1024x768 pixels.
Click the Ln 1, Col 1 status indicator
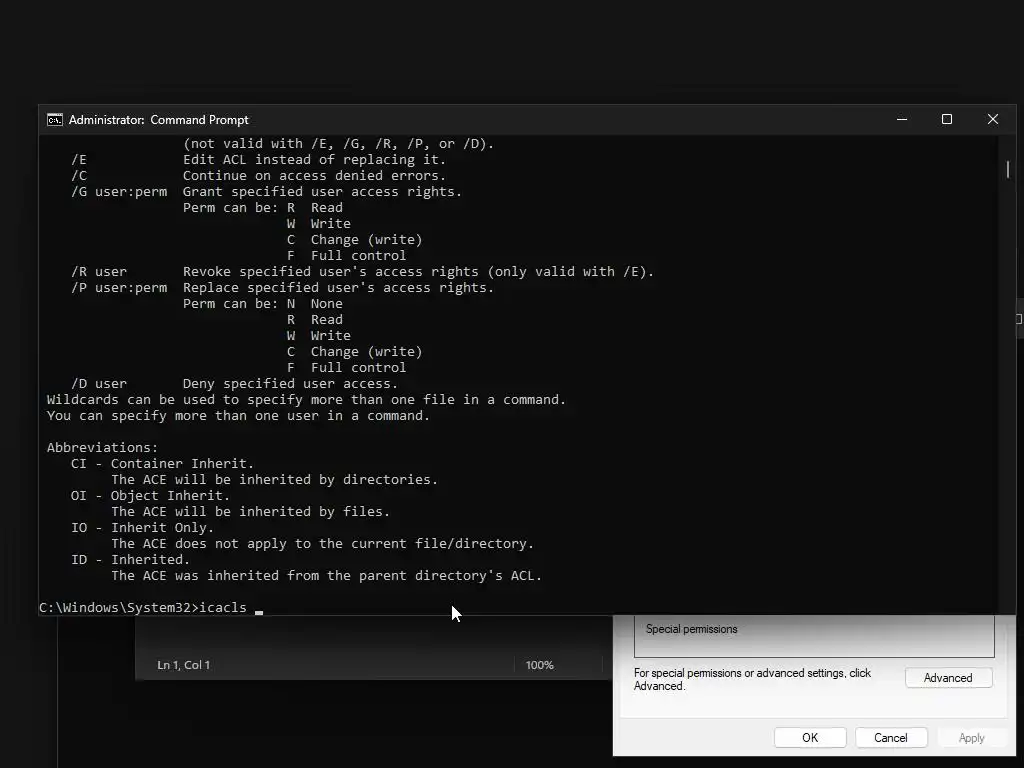pos(184,665)
